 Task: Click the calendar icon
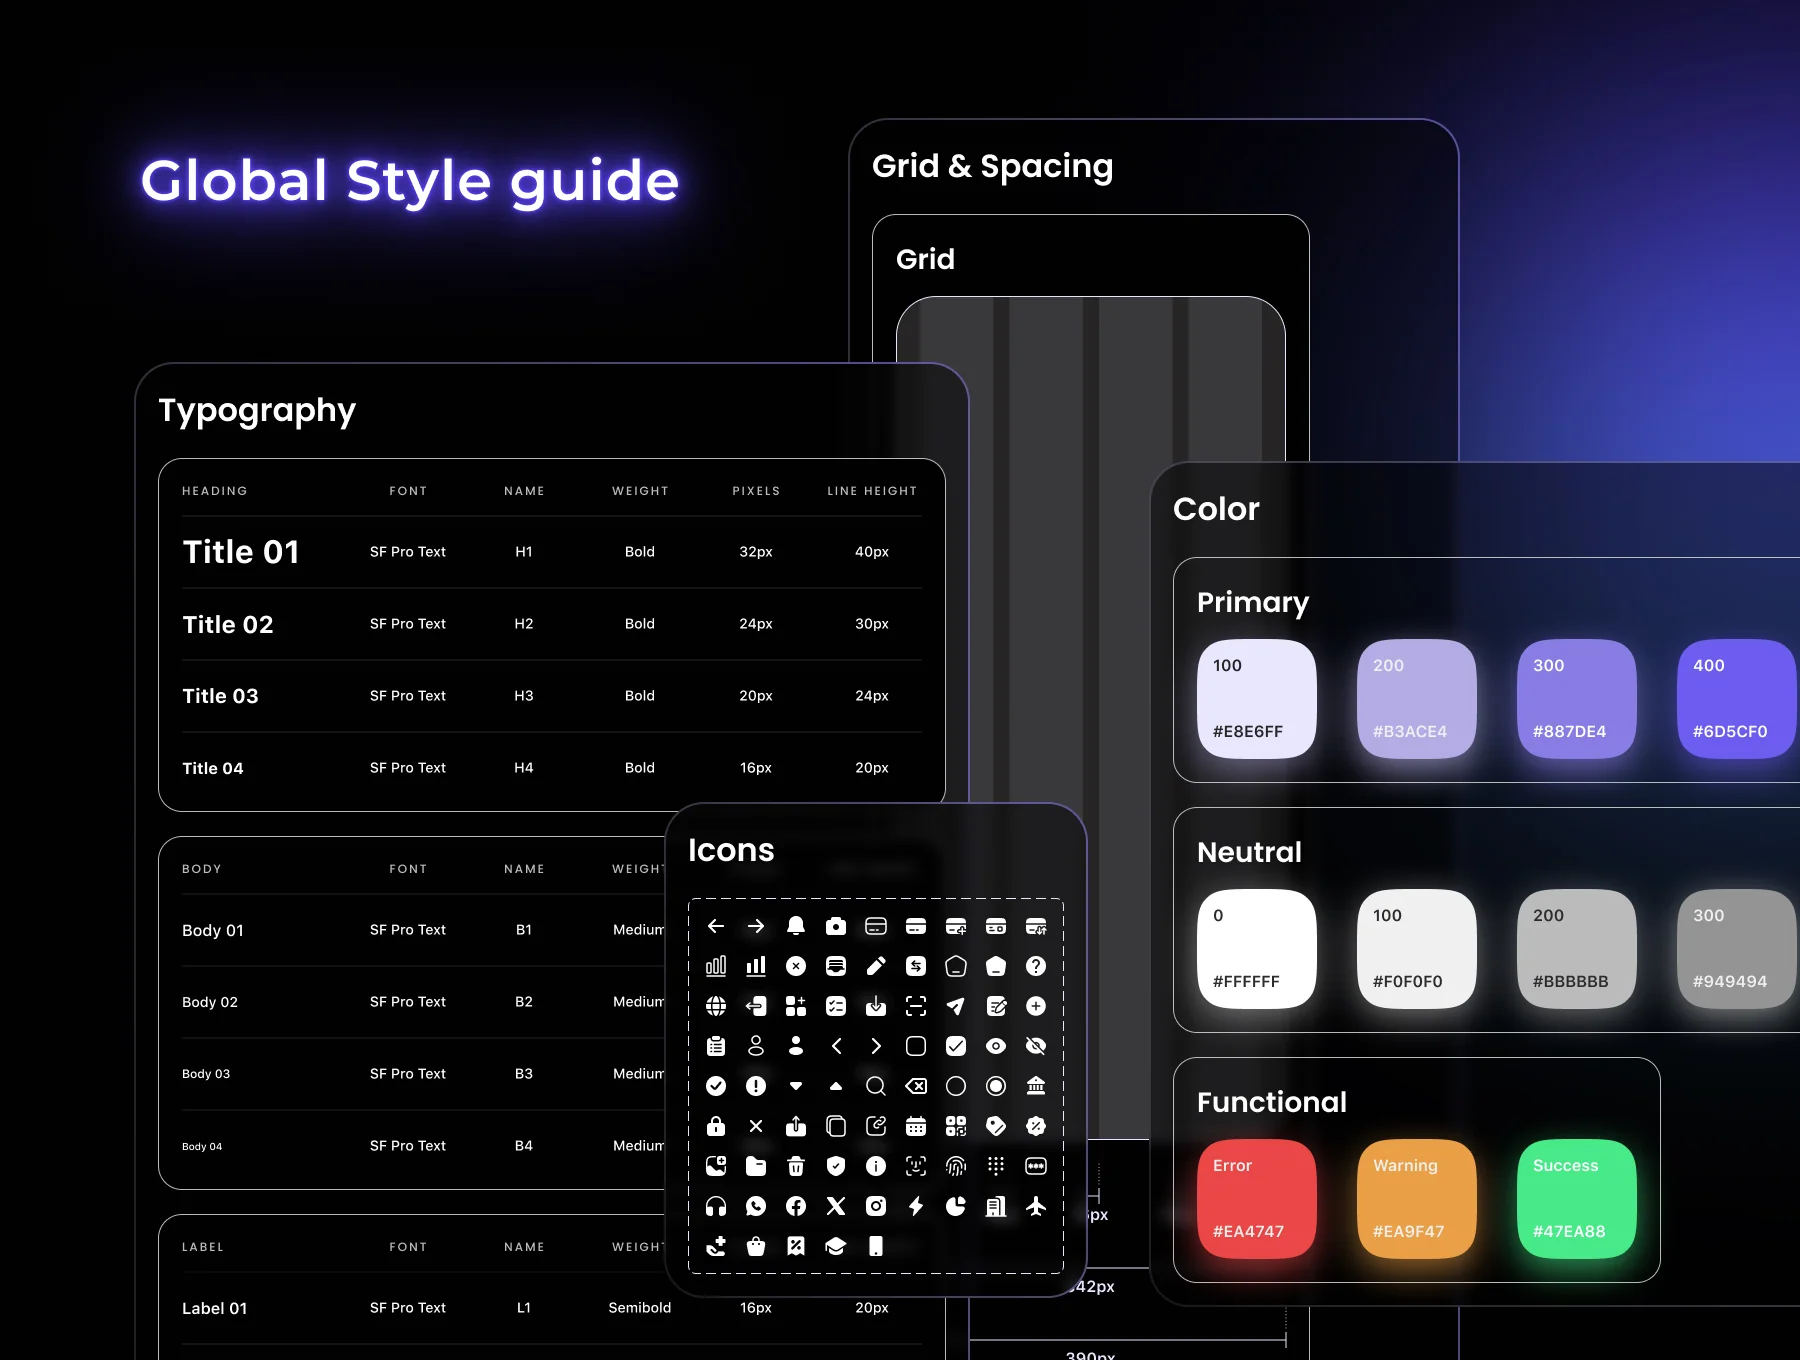pyautogui.click(x=916, y=1126)
